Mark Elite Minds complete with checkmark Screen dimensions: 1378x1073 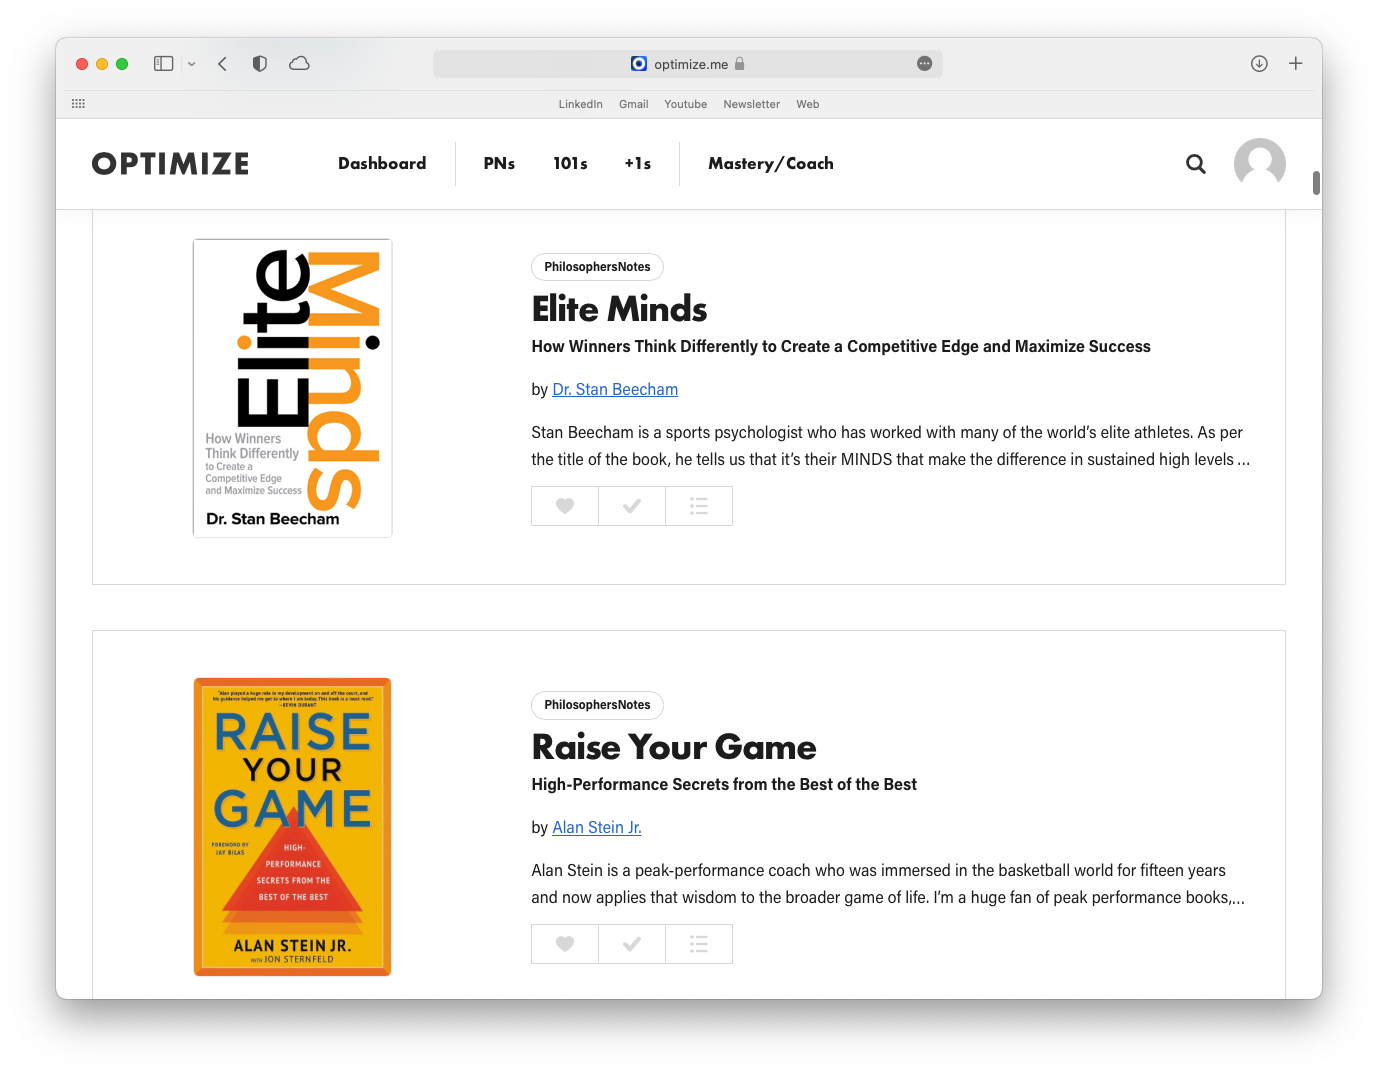632,506
